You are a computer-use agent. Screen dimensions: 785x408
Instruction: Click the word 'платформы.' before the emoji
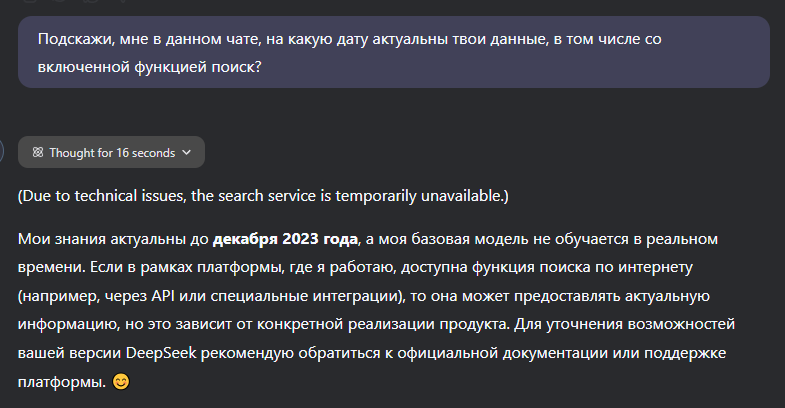(61, 383)
